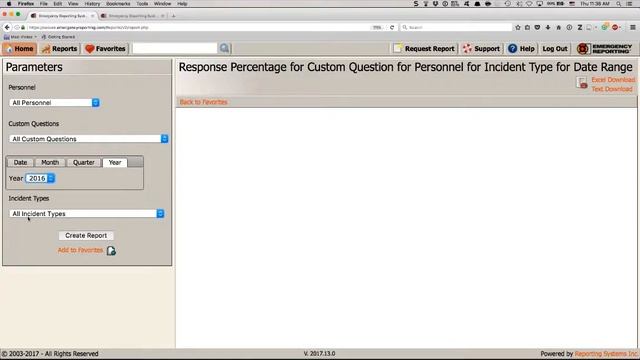Viewport: 640px width, 360px height.
Task: Click the Wi-Fi icon in menu bar
Action: [529, 4]
